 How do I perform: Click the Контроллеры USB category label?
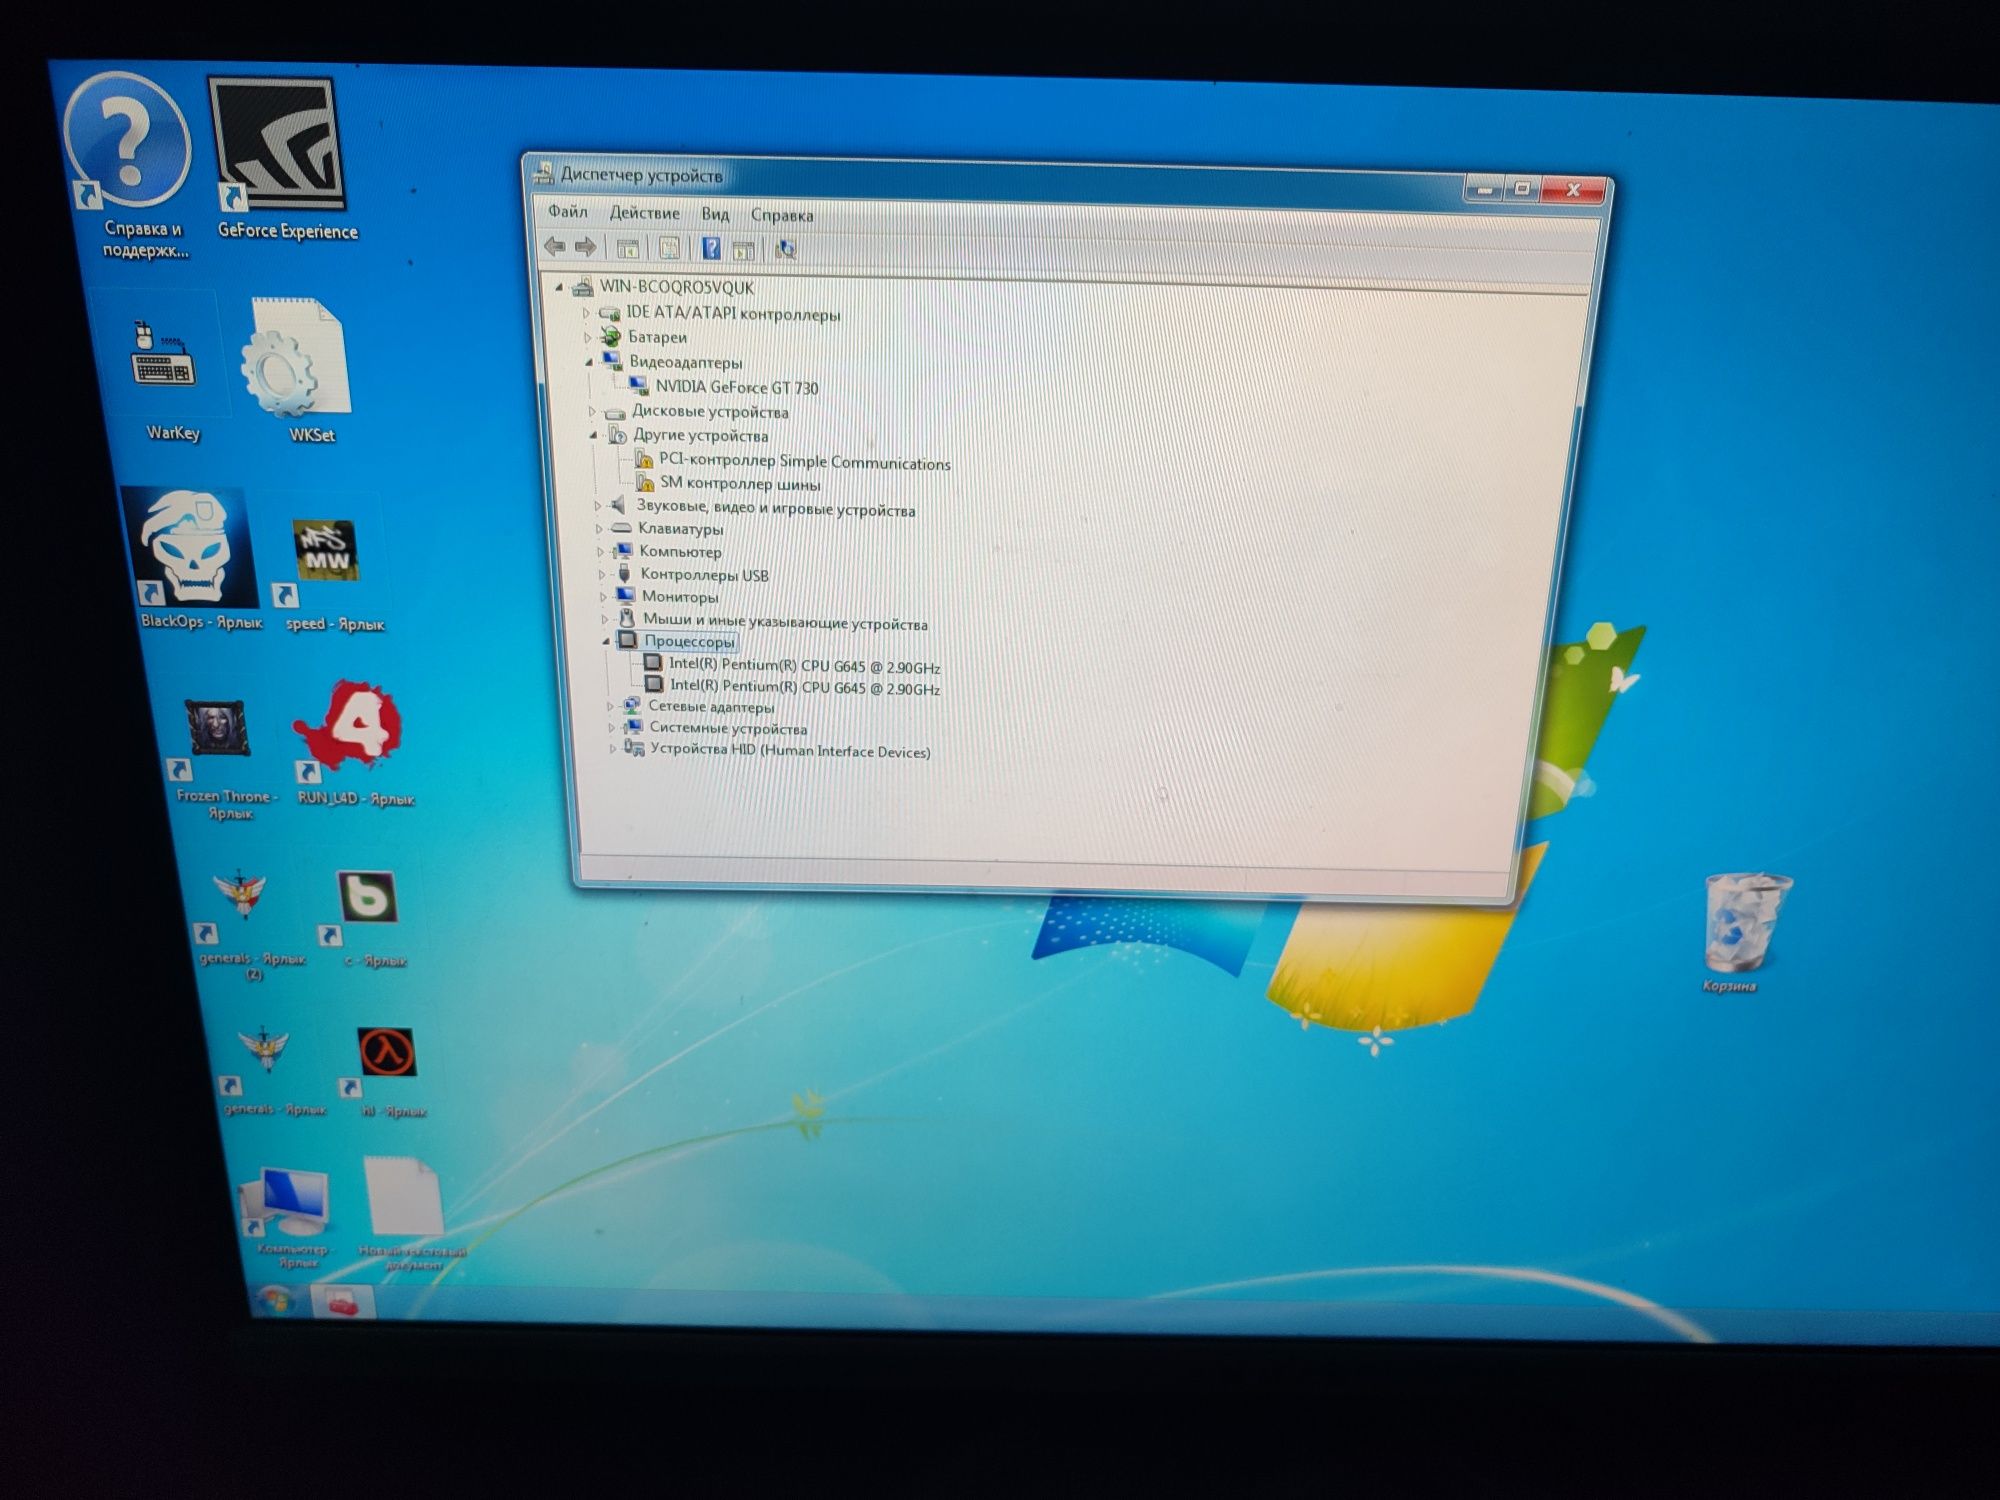coord(705,574)
